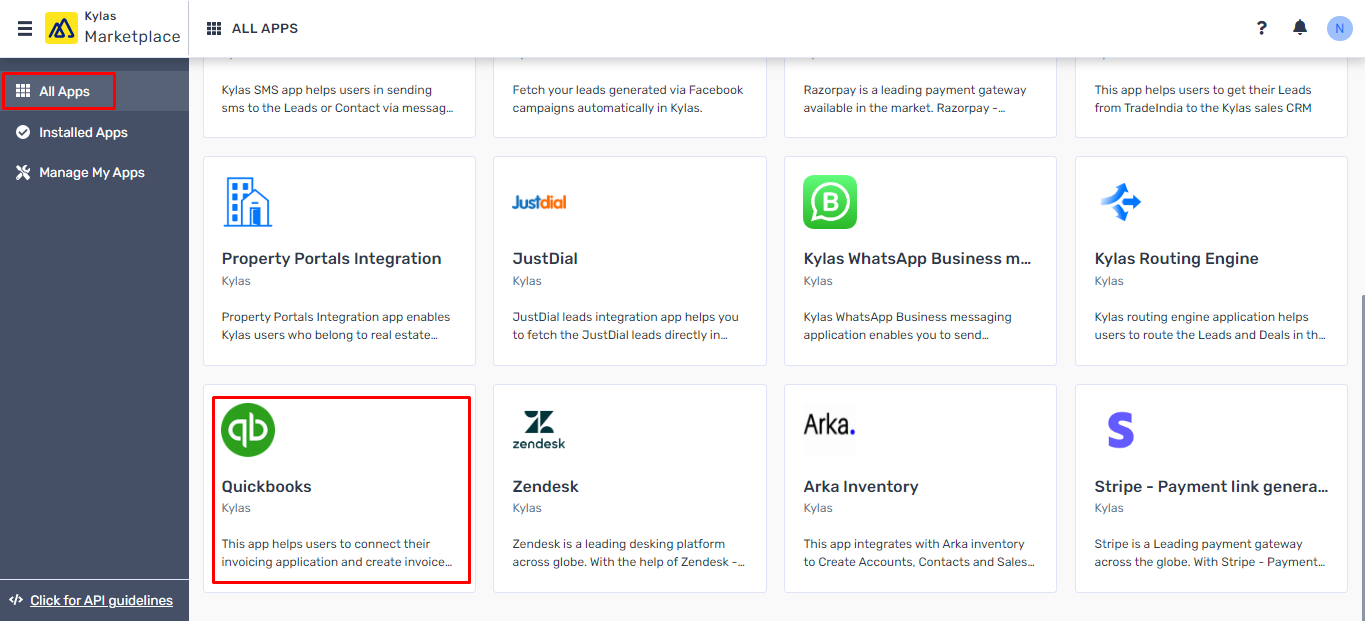This screenshot has width=1365, height=621.
Task: Click Kylas publisher under Arka Inventory
Action: [x=818, y=508]
